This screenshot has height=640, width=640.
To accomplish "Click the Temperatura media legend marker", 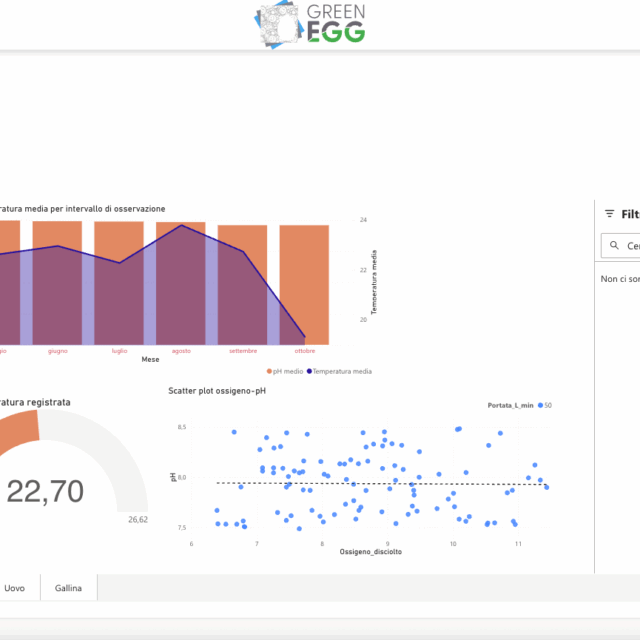I will [x=309, y=371].
